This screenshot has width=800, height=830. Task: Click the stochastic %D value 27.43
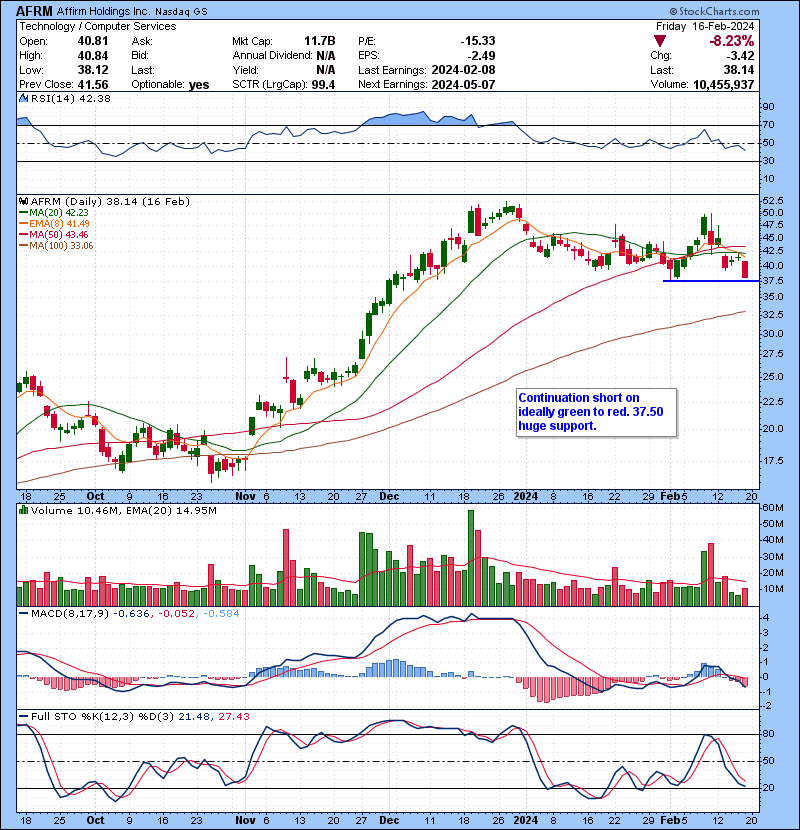(233, 717)
